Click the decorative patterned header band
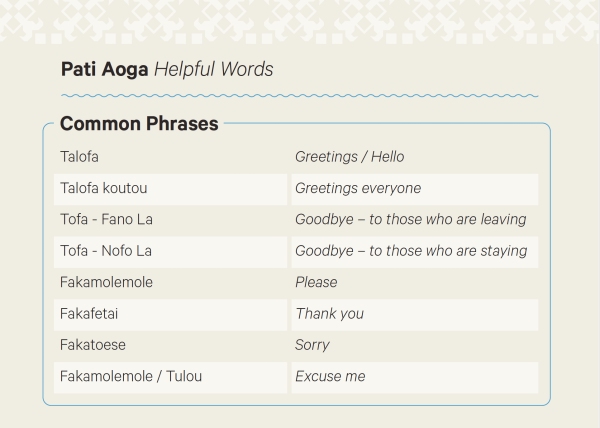Image resolution: width=600 pixels, height=428 pixels. [300, 18]
